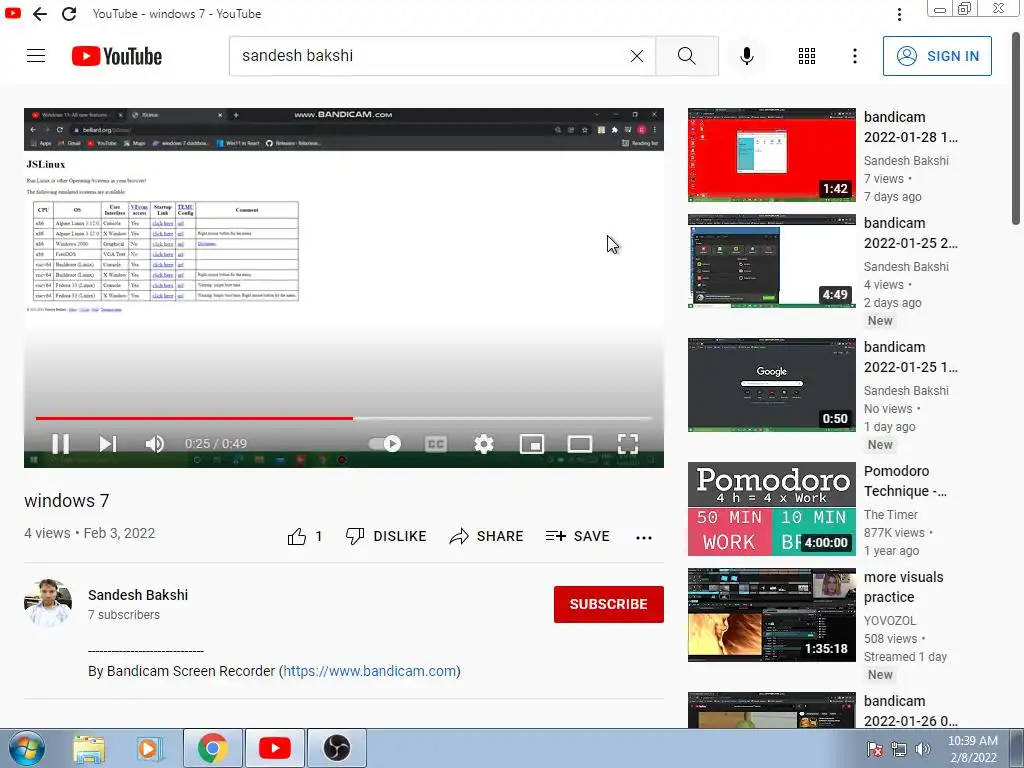Switch to theater mode

579,443
